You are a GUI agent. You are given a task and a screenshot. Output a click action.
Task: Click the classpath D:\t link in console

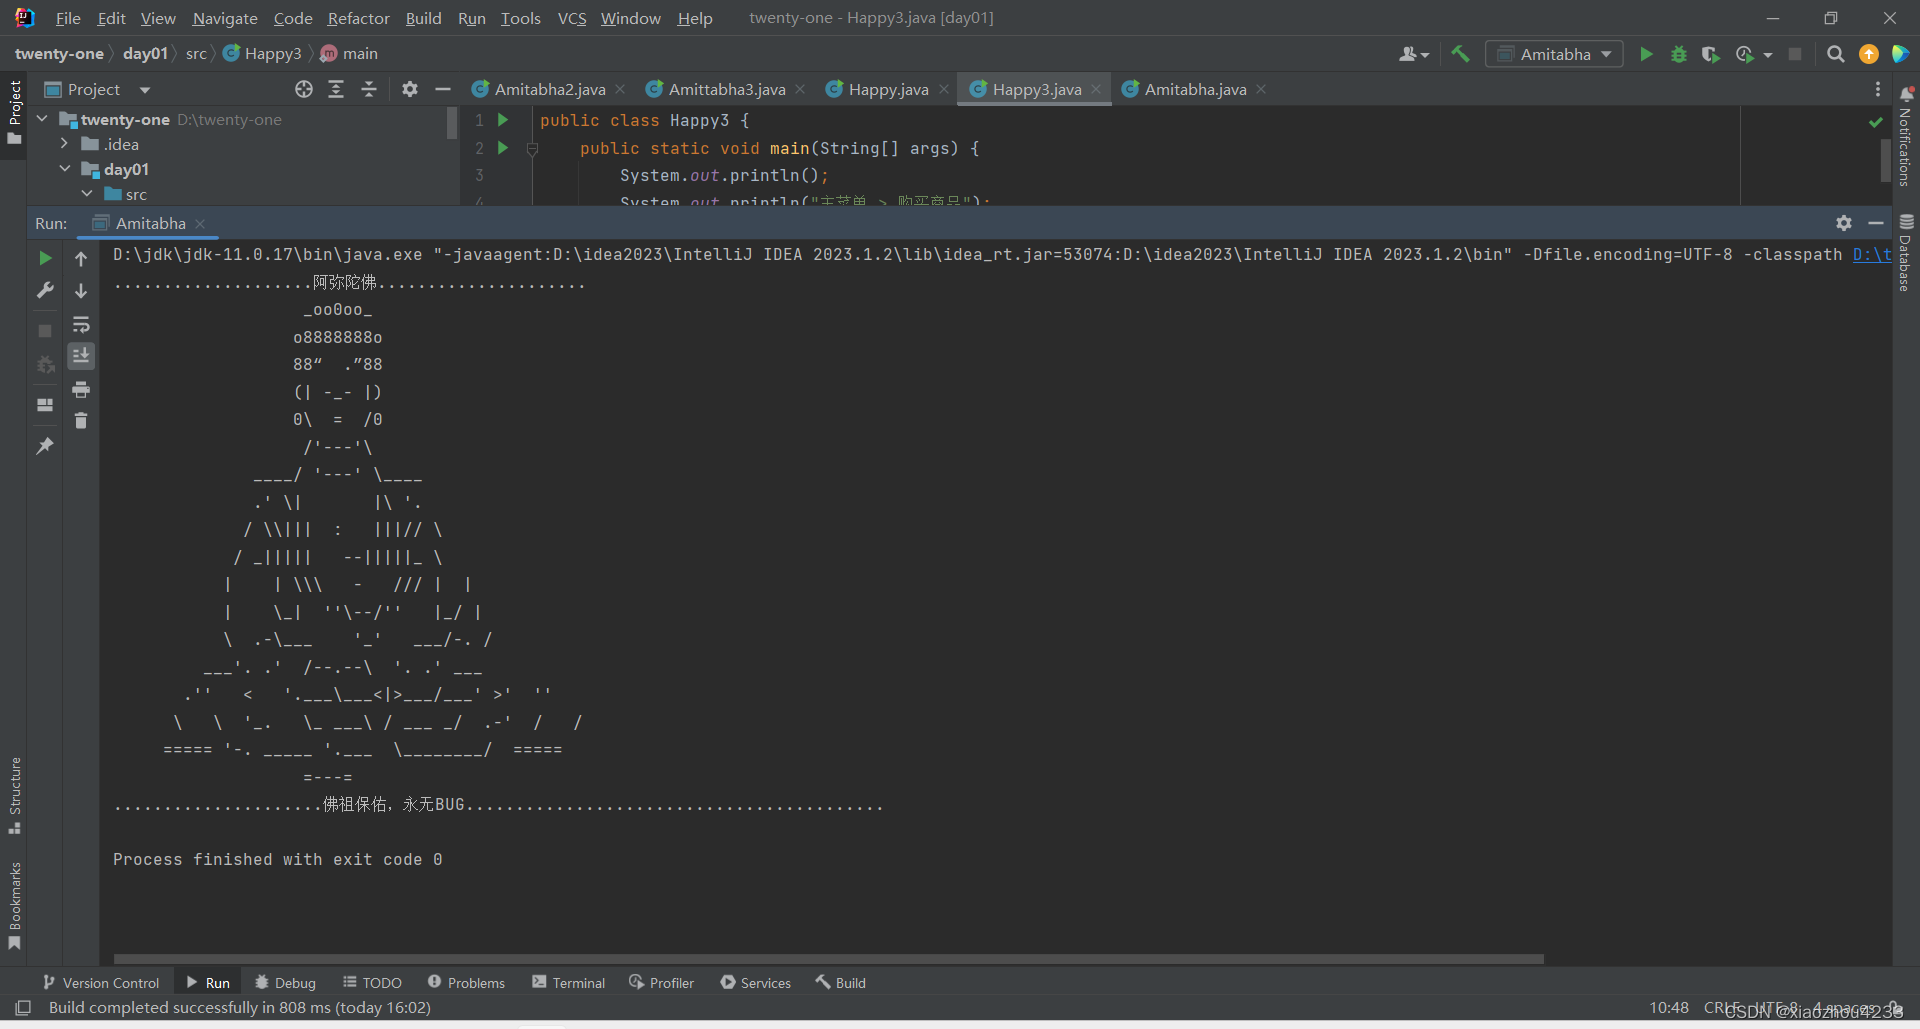point(1872,254)
